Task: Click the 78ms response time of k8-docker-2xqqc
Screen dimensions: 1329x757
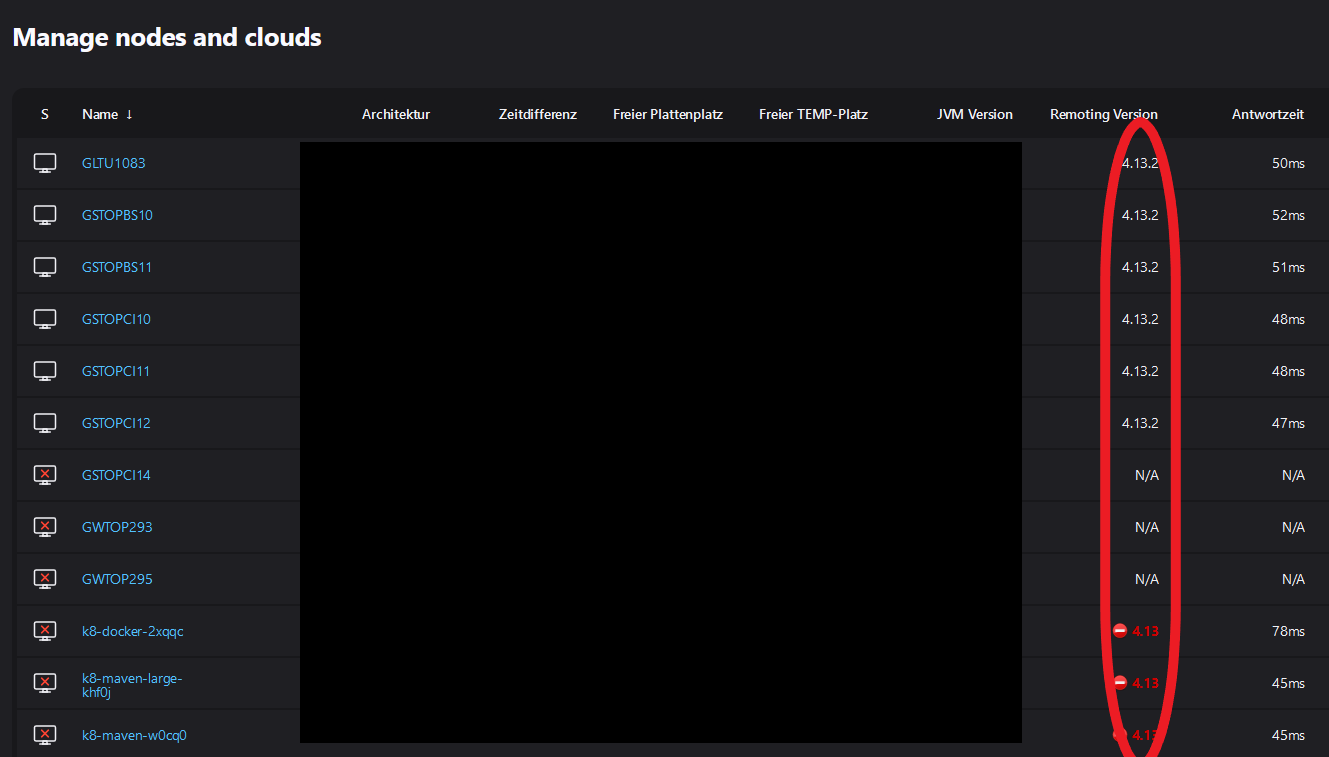Action: click(1288, 631)
